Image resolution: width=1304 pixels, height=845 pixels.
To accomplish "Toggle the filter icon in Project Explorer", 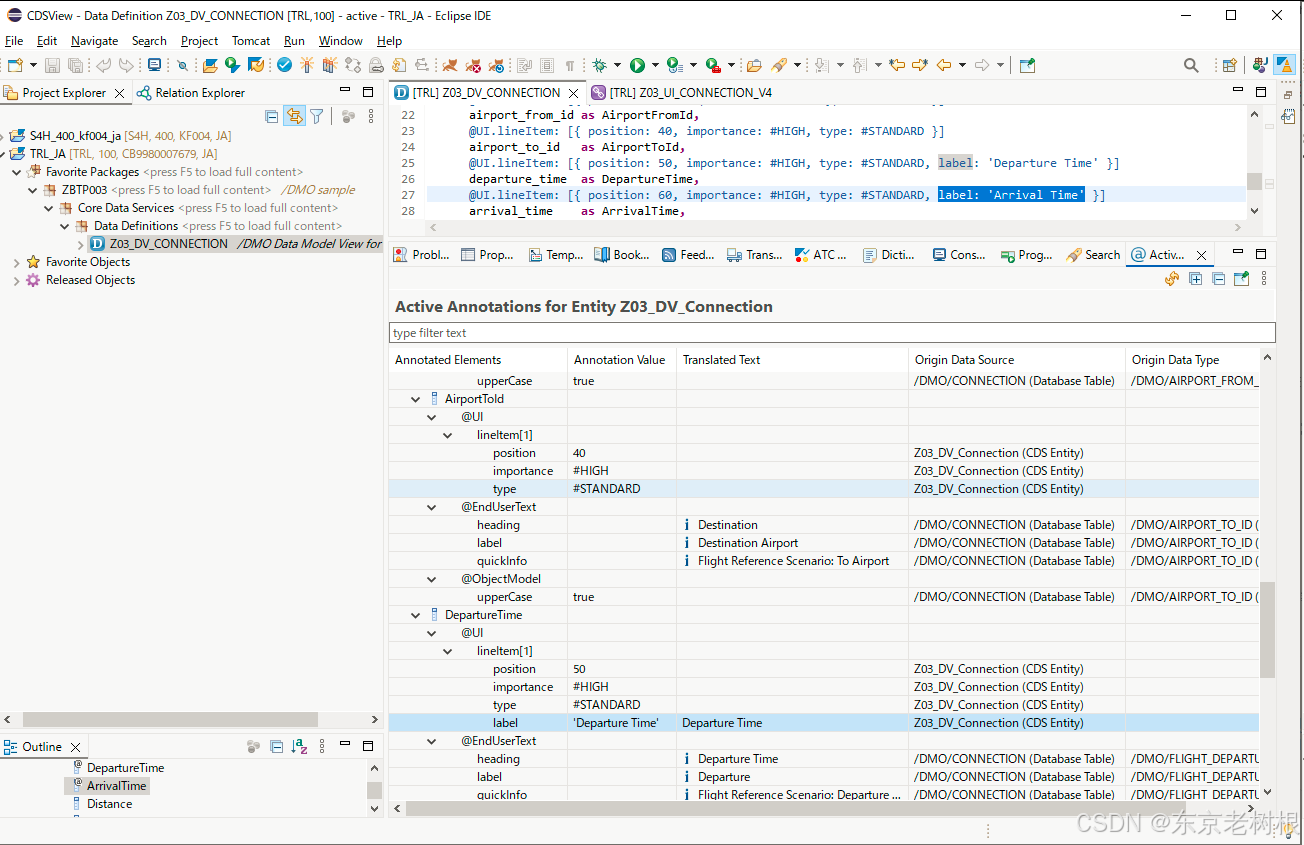I will [316, 115].
